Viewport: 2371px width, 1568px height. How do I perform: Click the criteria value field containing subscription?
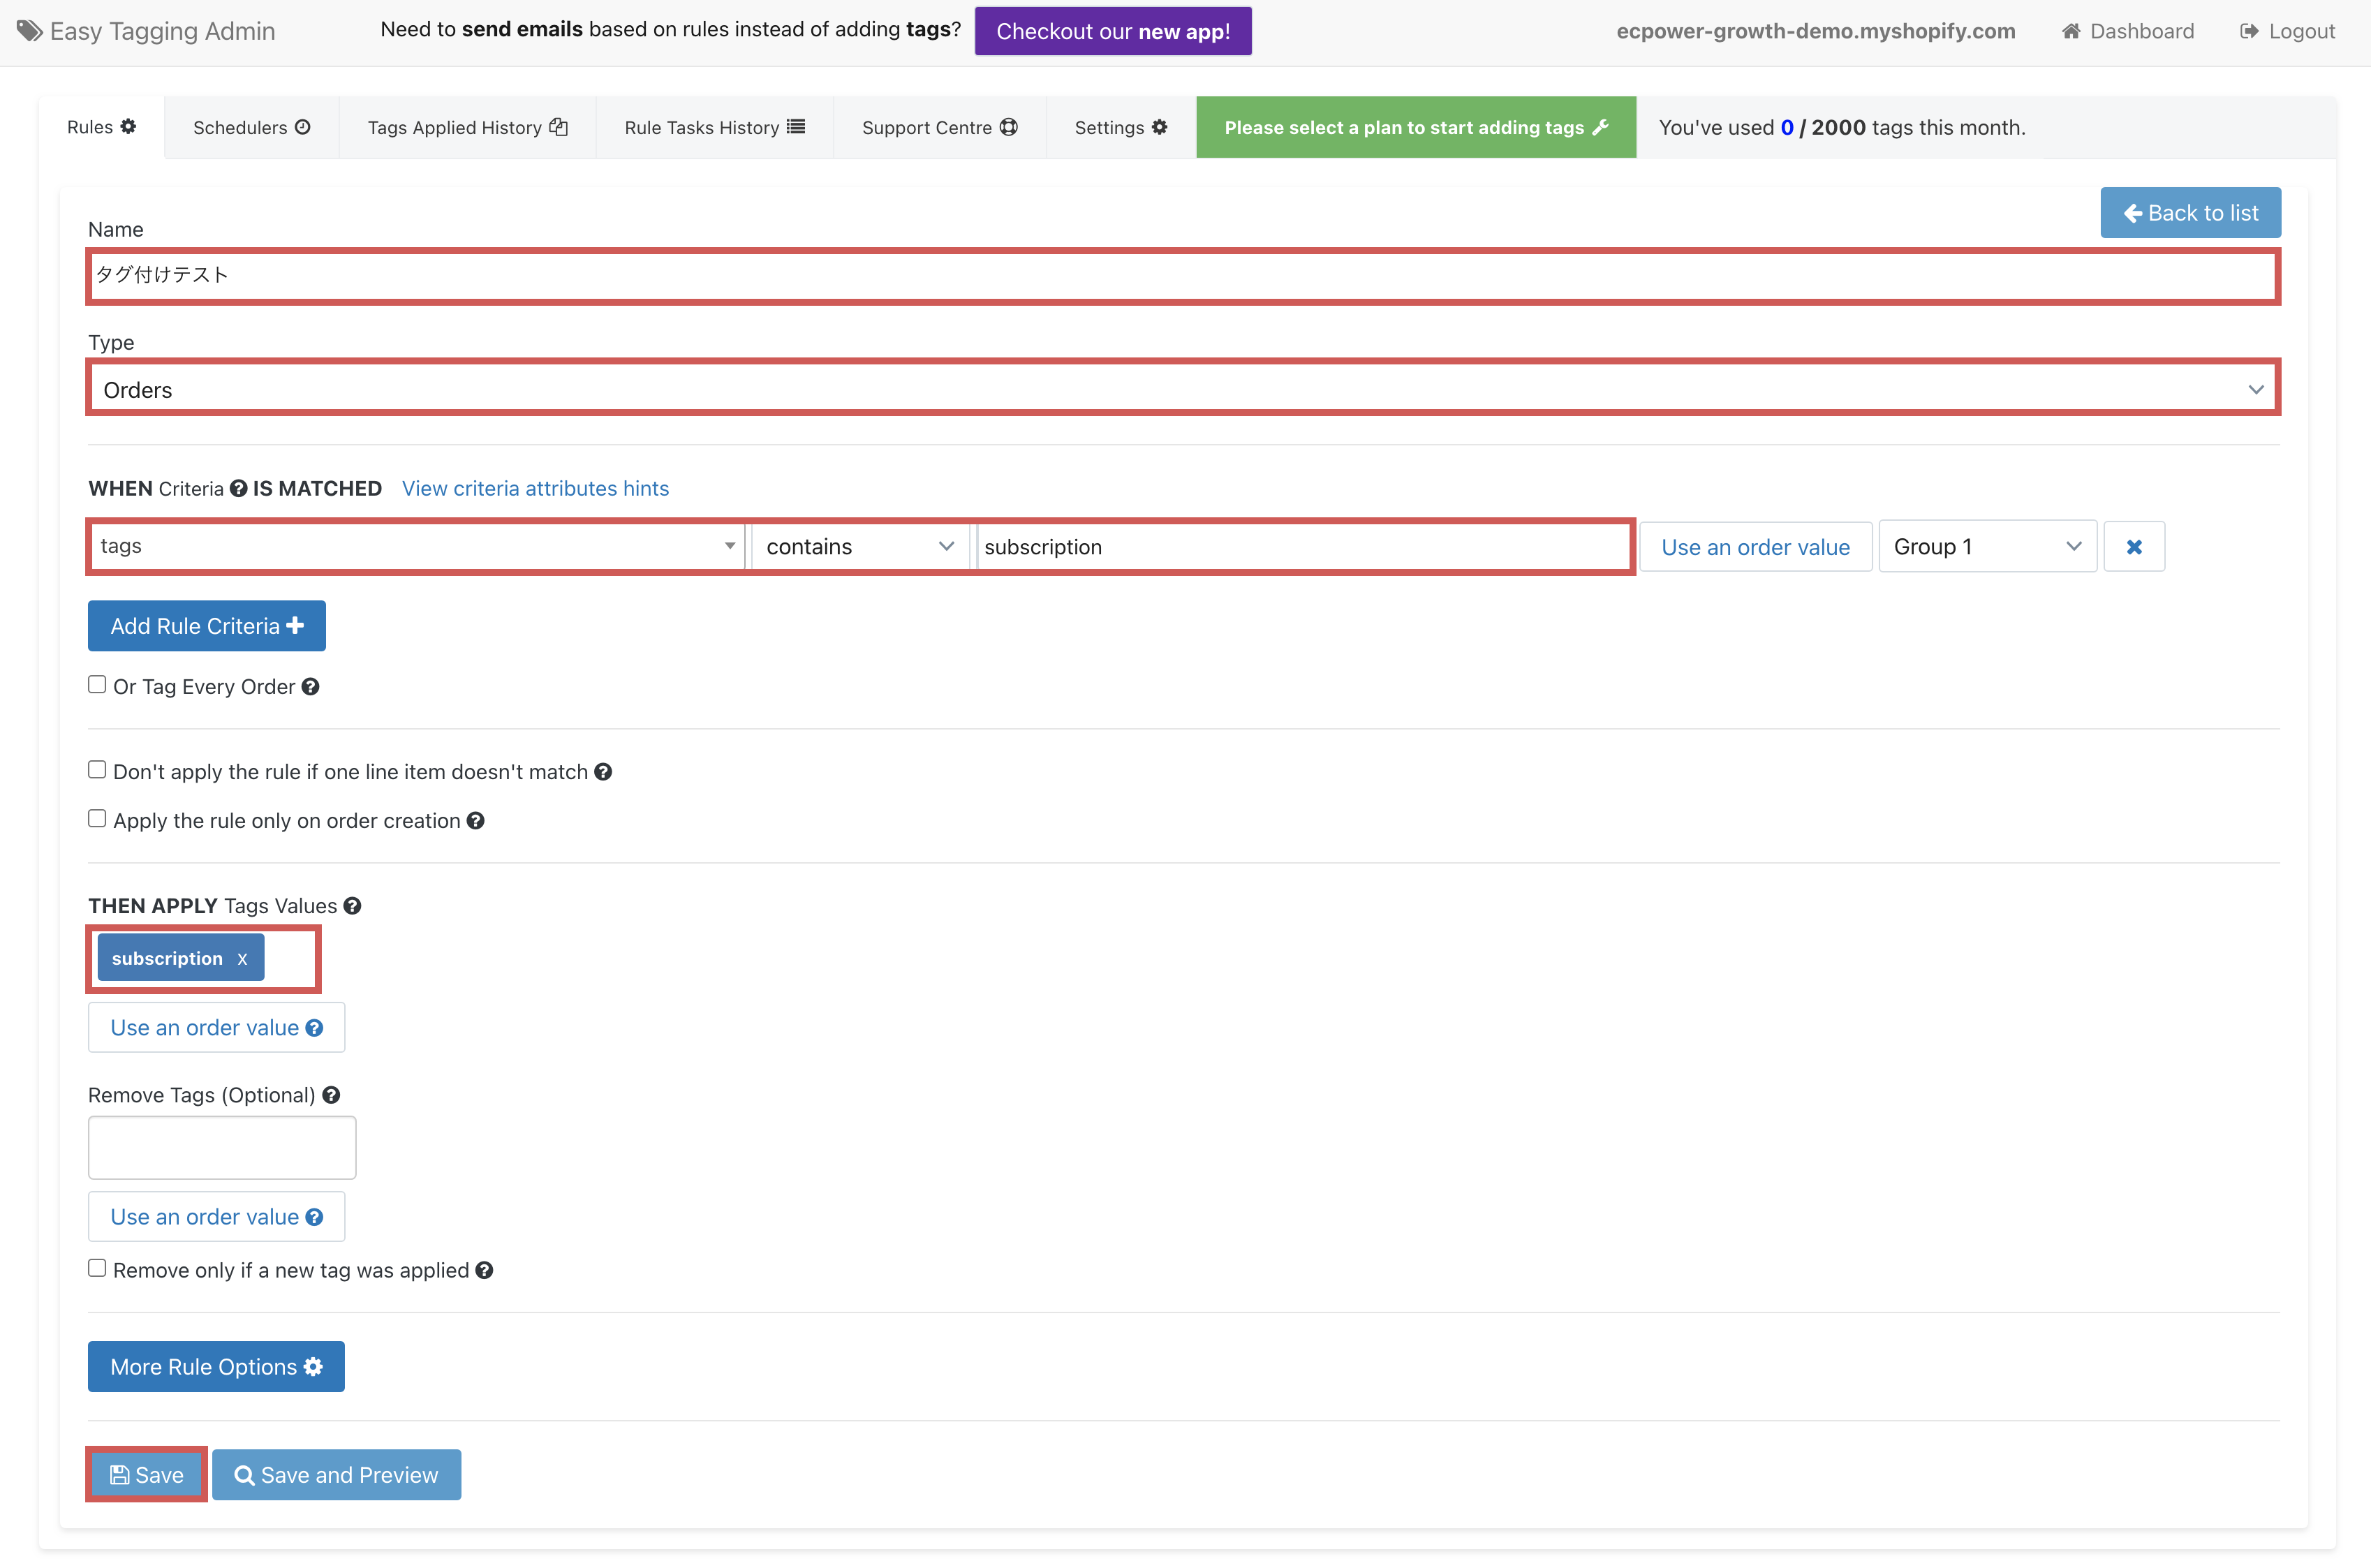[1303, 546]
